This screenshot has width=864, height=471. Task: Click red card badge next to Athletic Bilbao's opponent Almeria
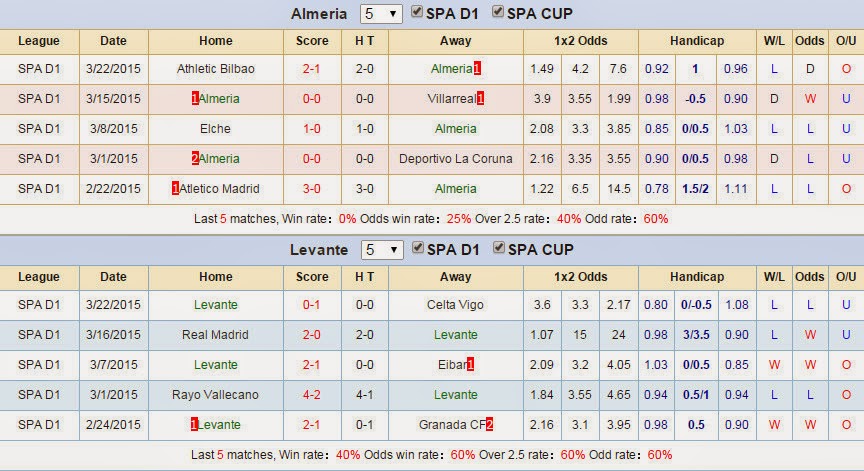click(477, 69)
